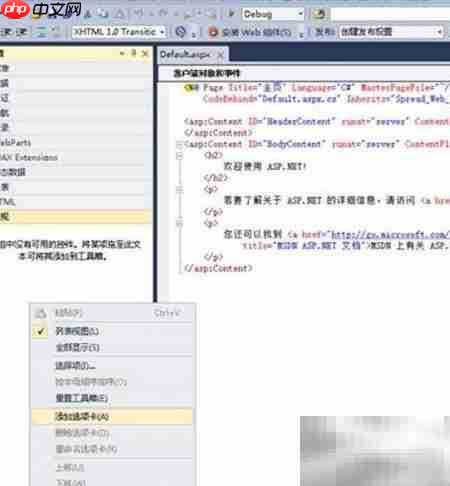Choose 重置工具箱 in the context menu
Image resolution: width=450 pixels, height=486 pixels.
(112, 398)
